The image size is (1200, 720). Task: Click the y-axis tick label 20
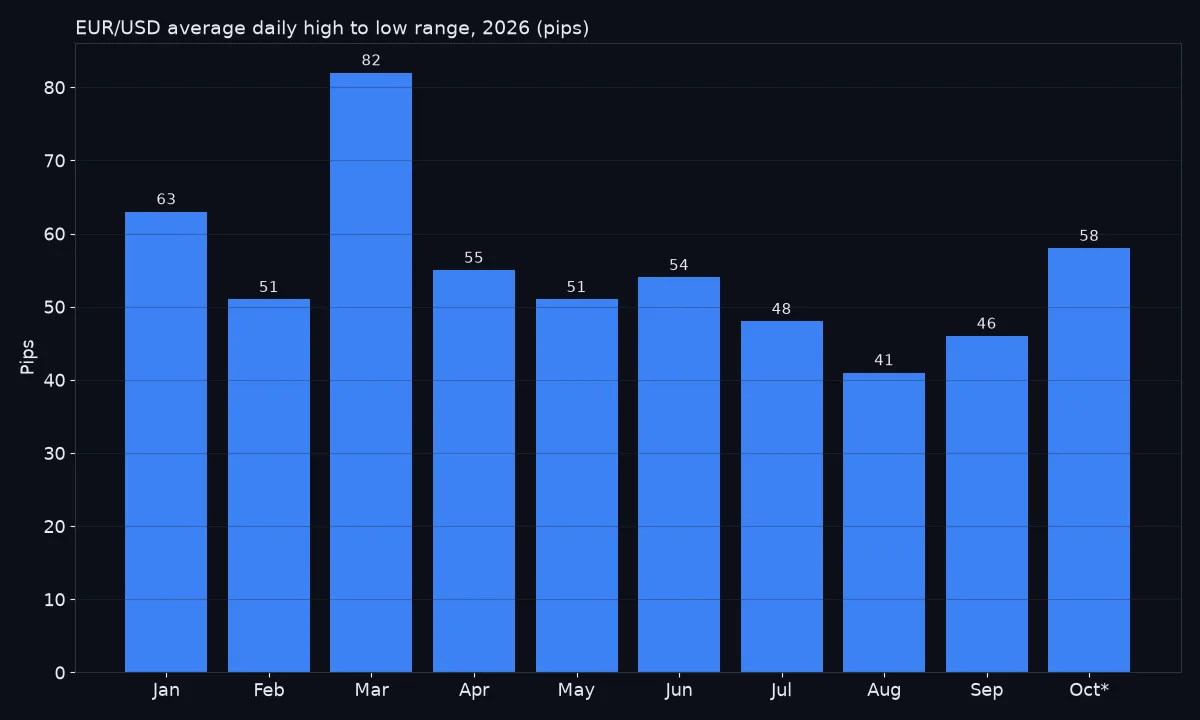(54, 527)
